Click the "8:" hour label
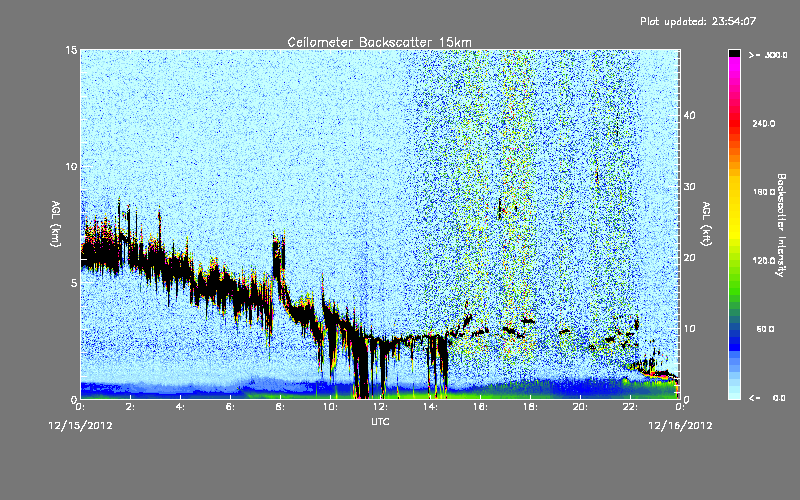 [281, 407]
